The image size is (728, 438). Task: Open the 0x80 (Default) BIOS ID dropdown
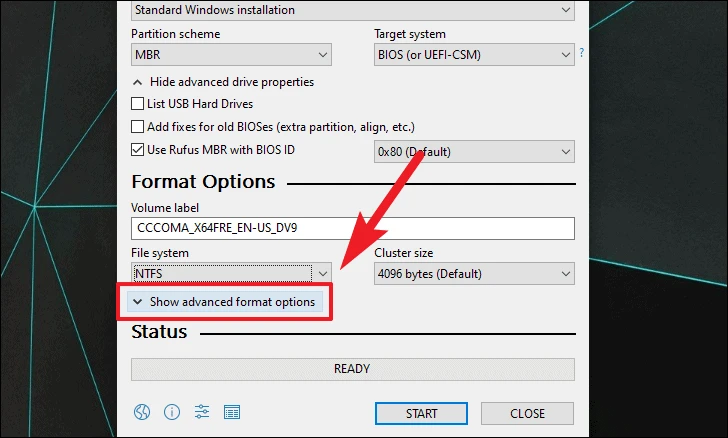[474, 151]
